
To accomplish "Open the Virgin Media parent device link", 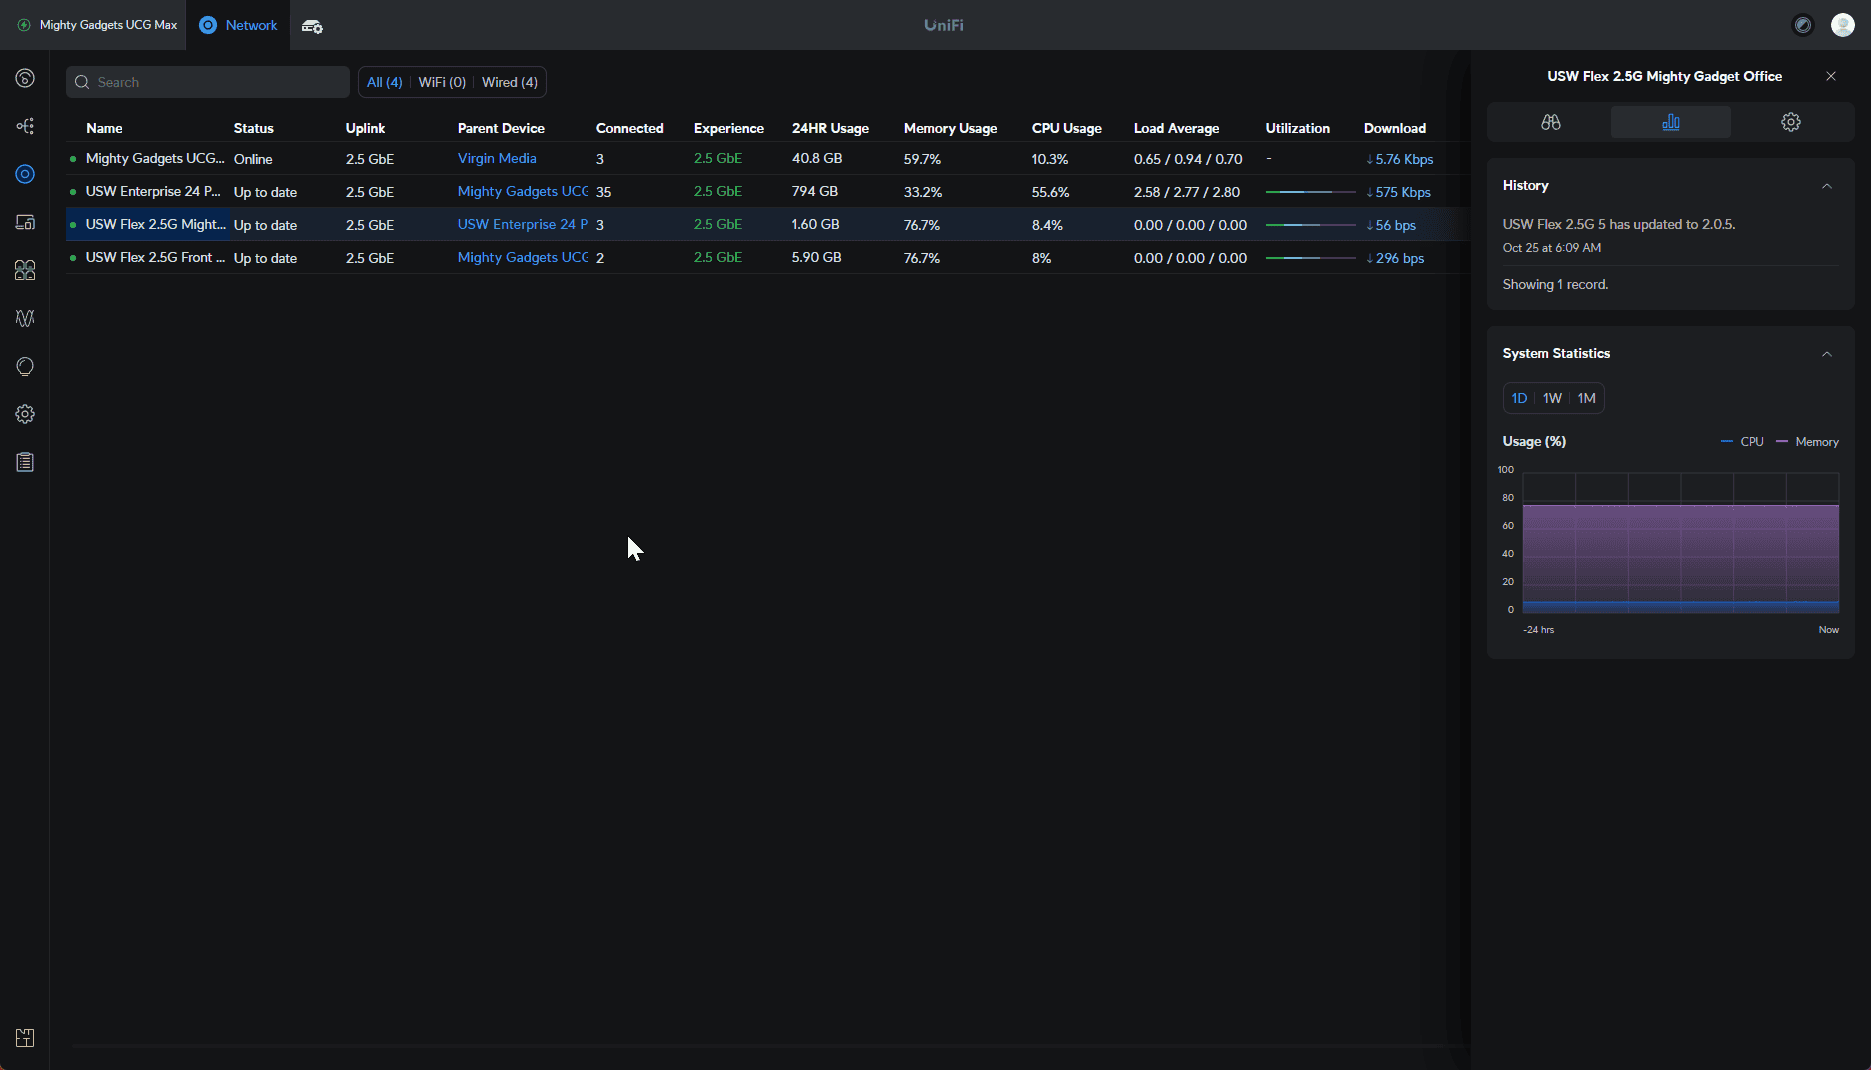I will [497, 158].
